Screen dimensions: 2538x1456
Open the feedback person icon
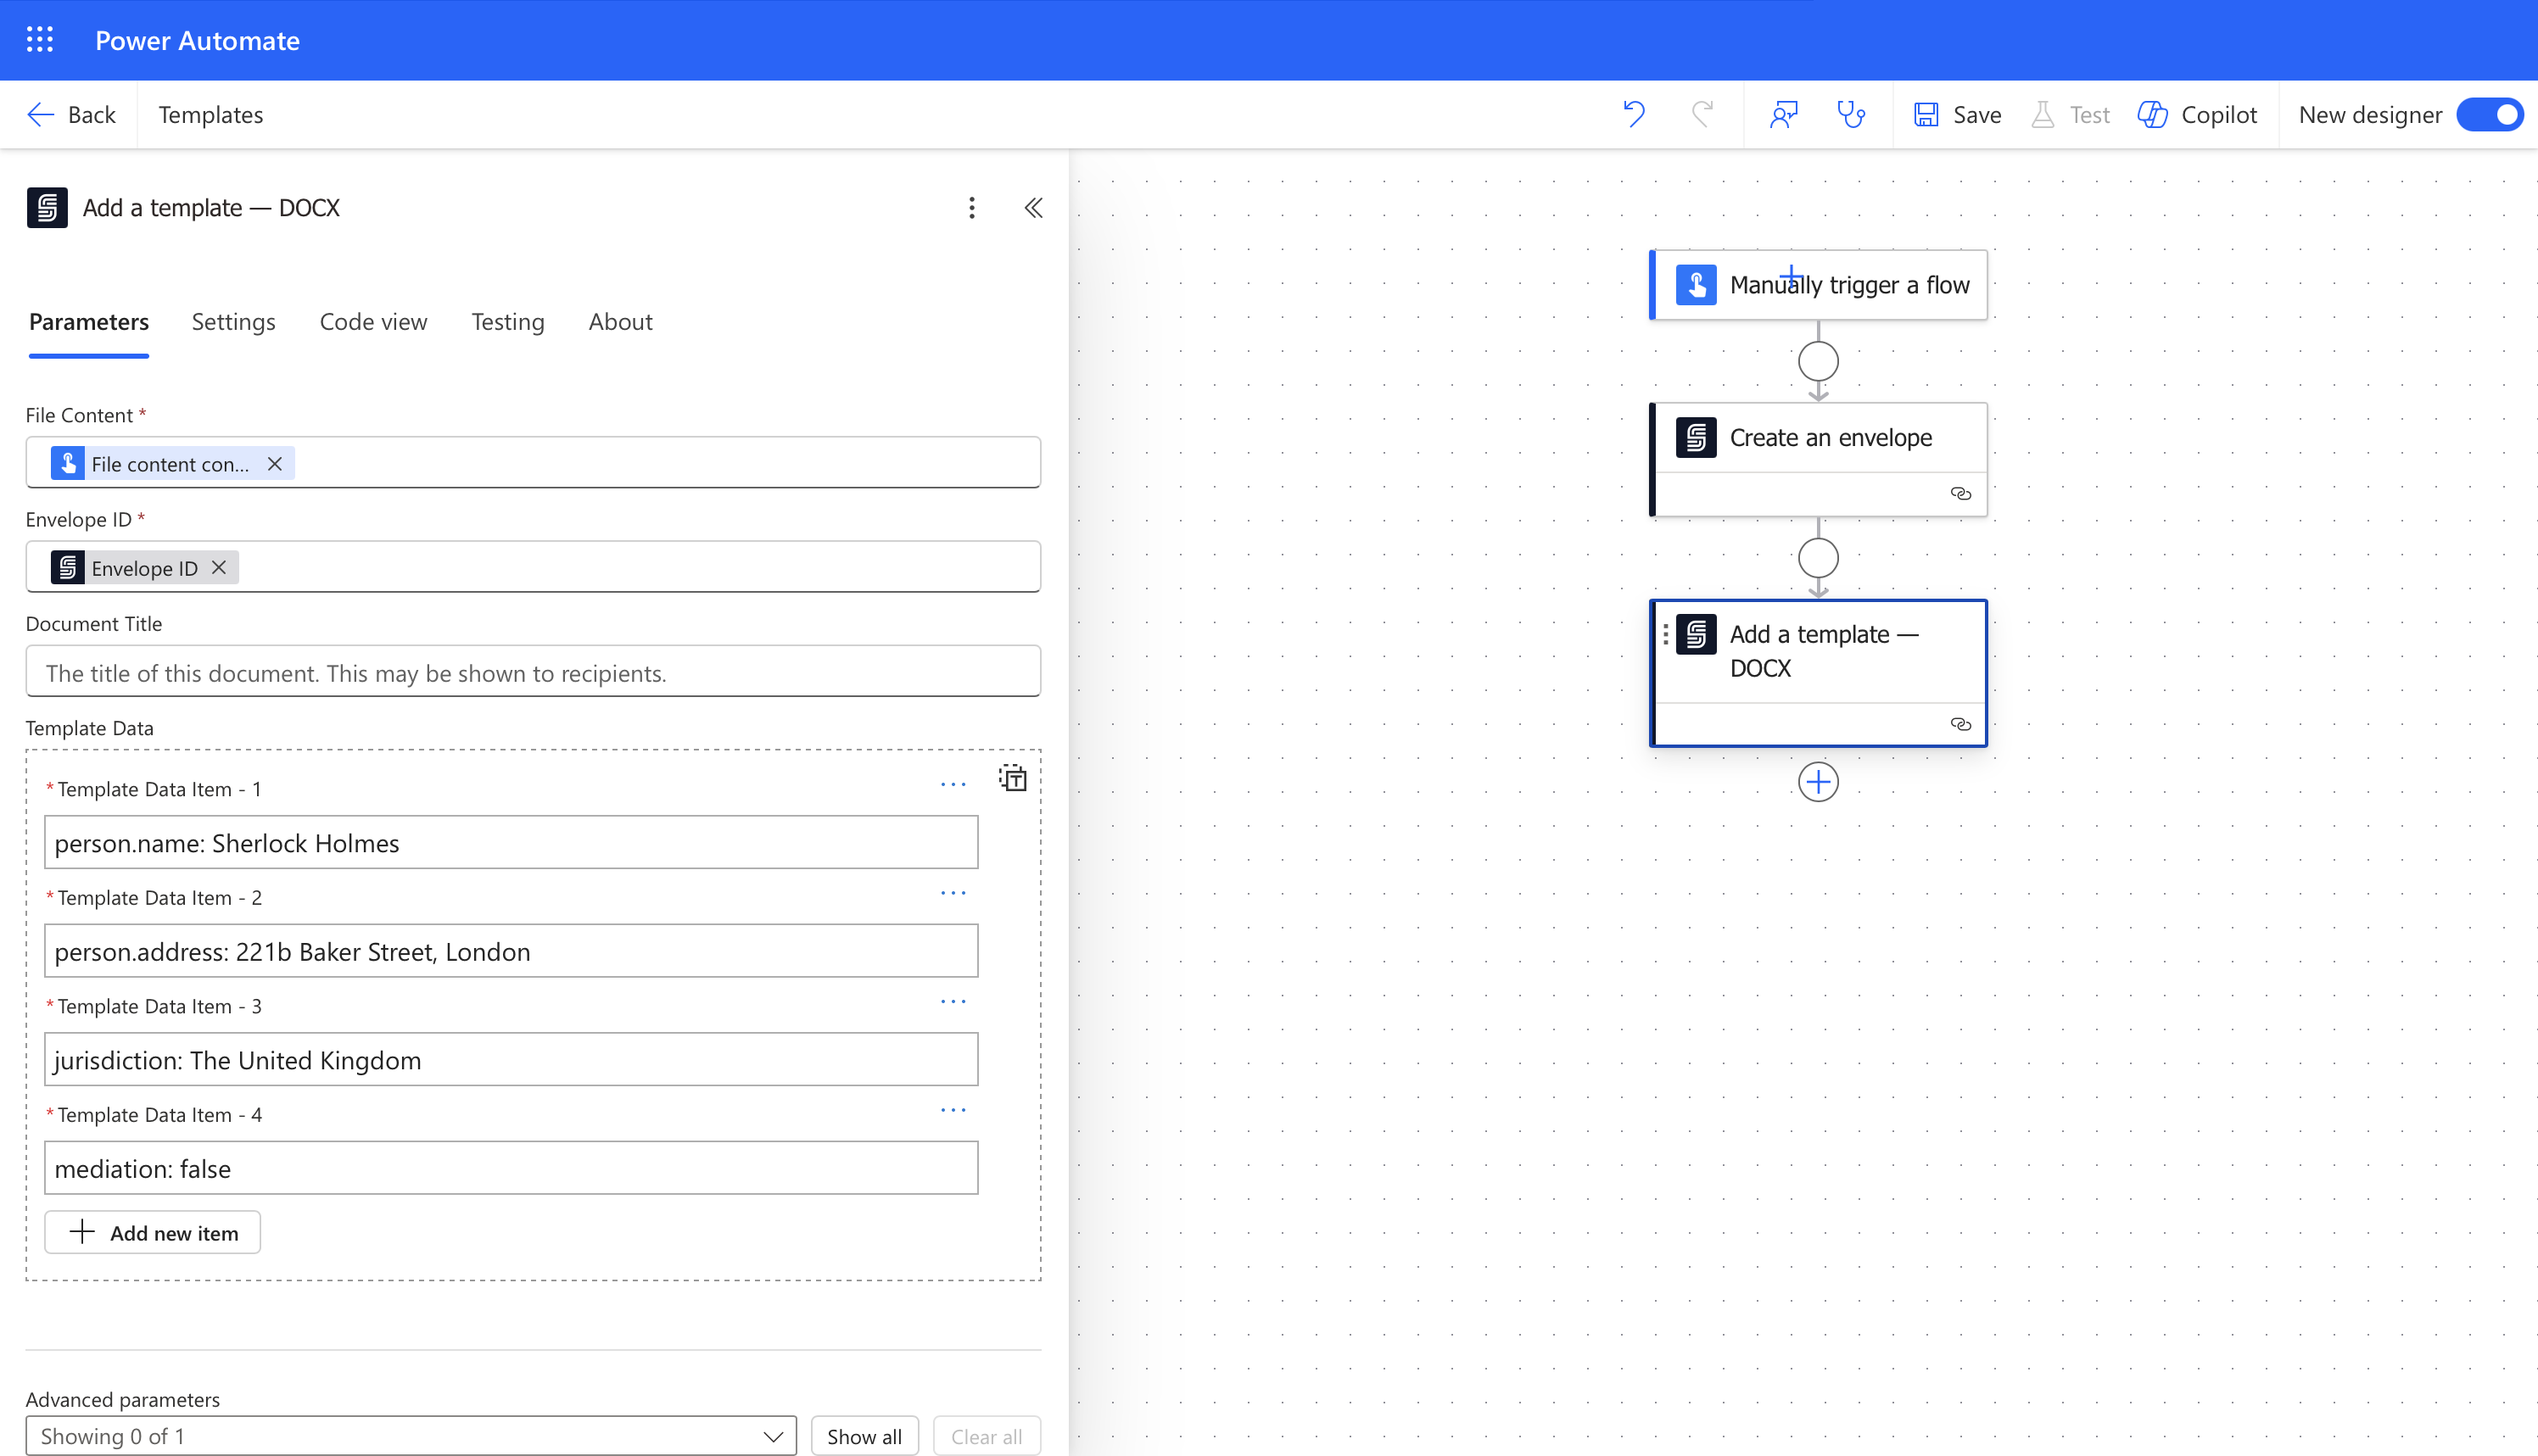(1783, 114)
